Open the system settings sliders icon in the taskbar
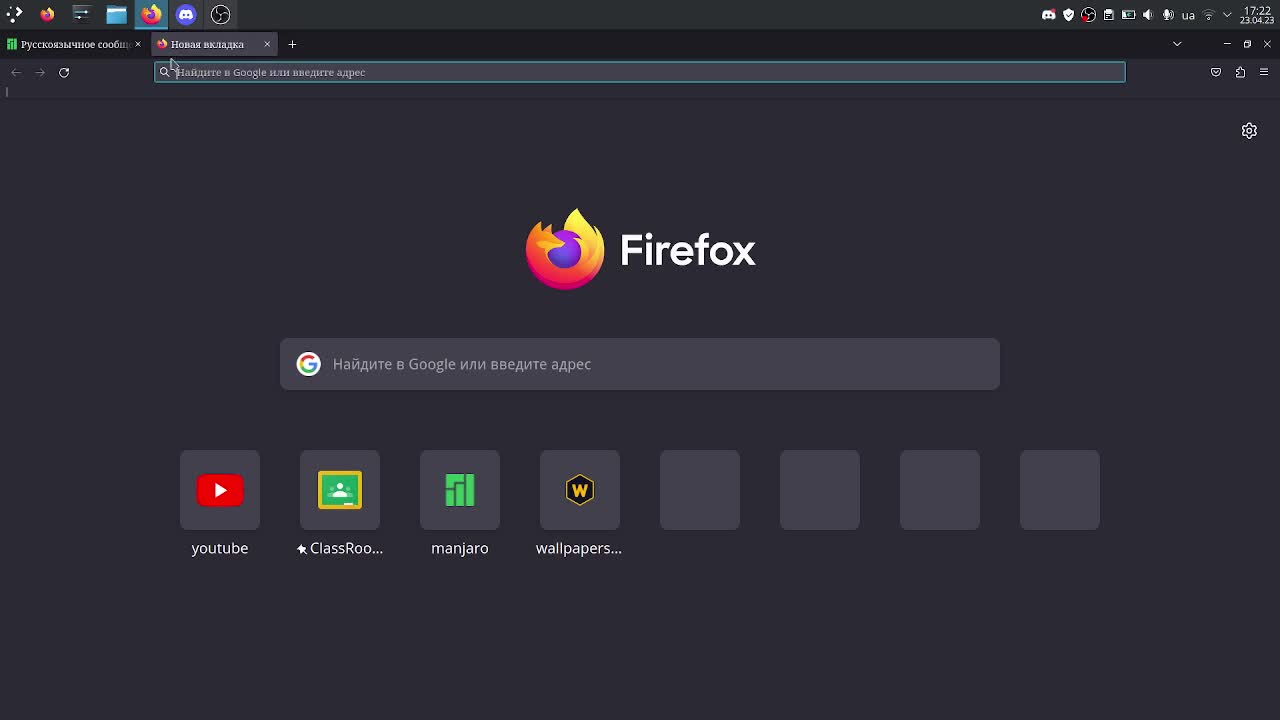The image size is (1280, 720). coord(81,14)
